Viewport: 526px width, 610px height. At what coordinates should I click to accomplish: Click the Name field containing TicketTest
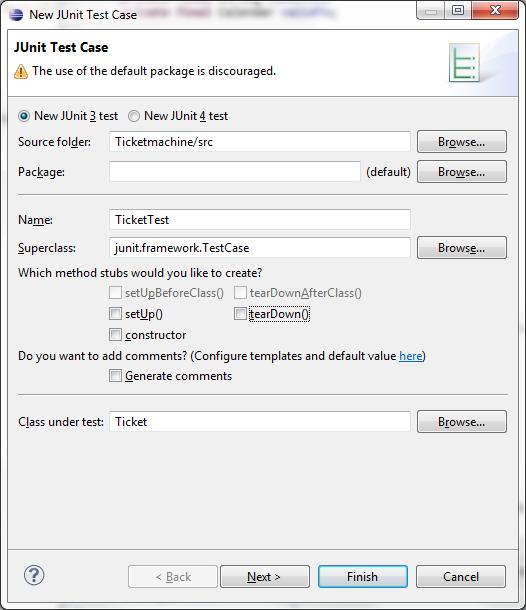coord(259,219)
